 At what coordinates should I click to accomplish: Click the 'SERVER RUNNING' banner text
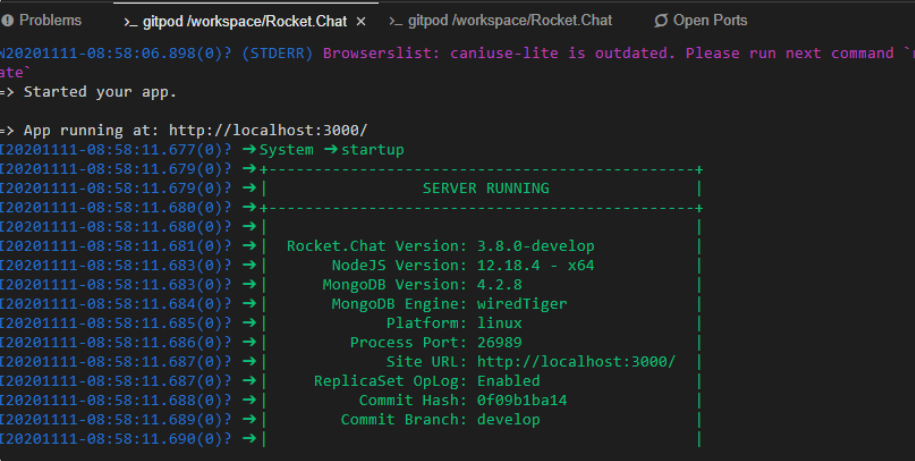point(486,188)
